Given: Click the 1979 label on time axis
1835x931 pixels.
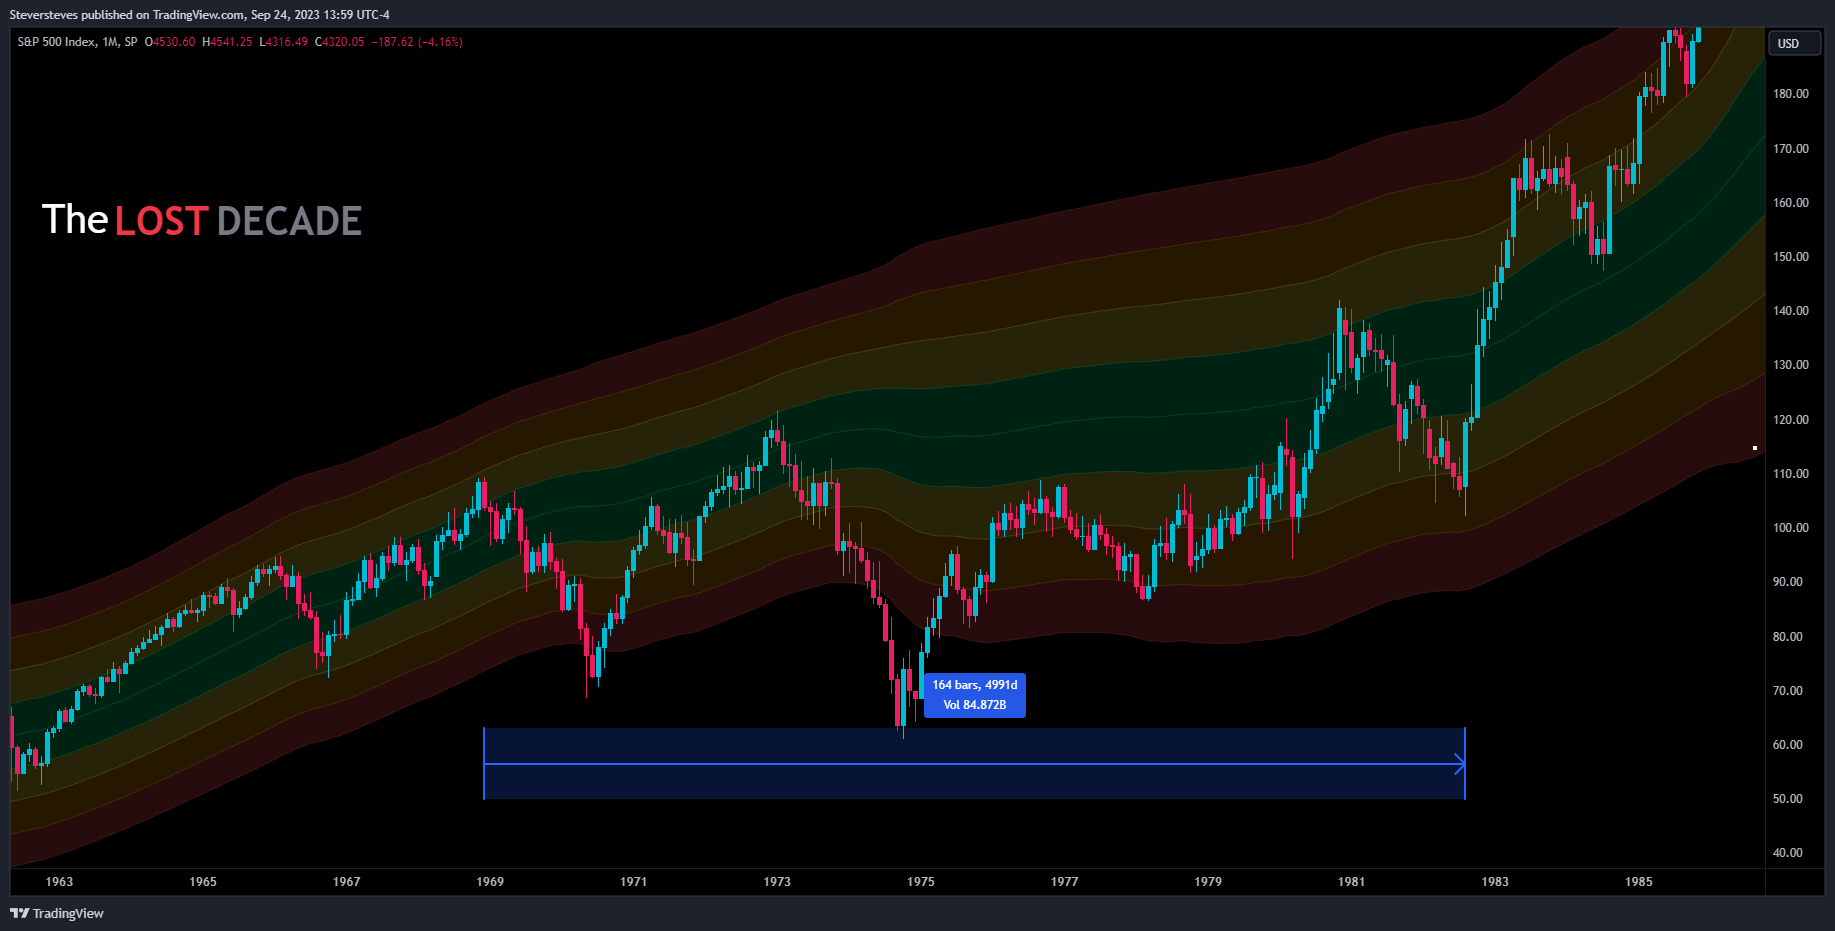Looking at the screenshot, I should pos(1208,881).
